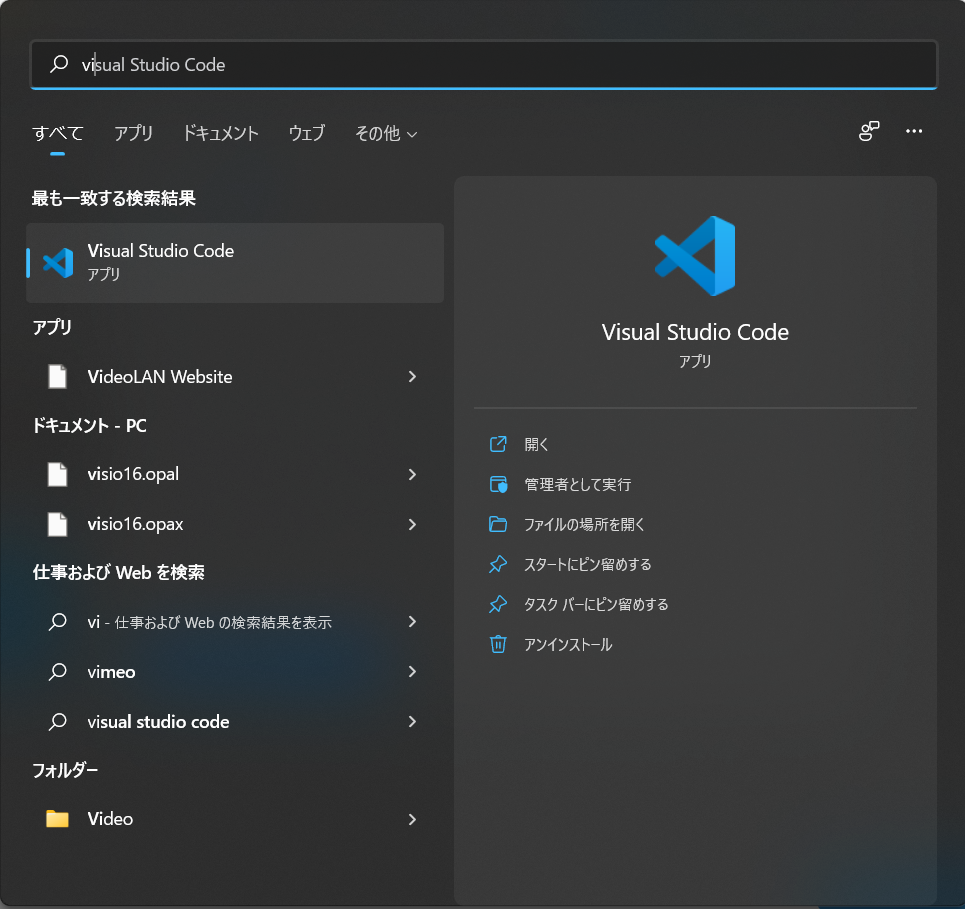This screenshot has width=965, height=909.
Task: Expand the visual studio code suggestion chevron
Action: [x=412, y=721]
